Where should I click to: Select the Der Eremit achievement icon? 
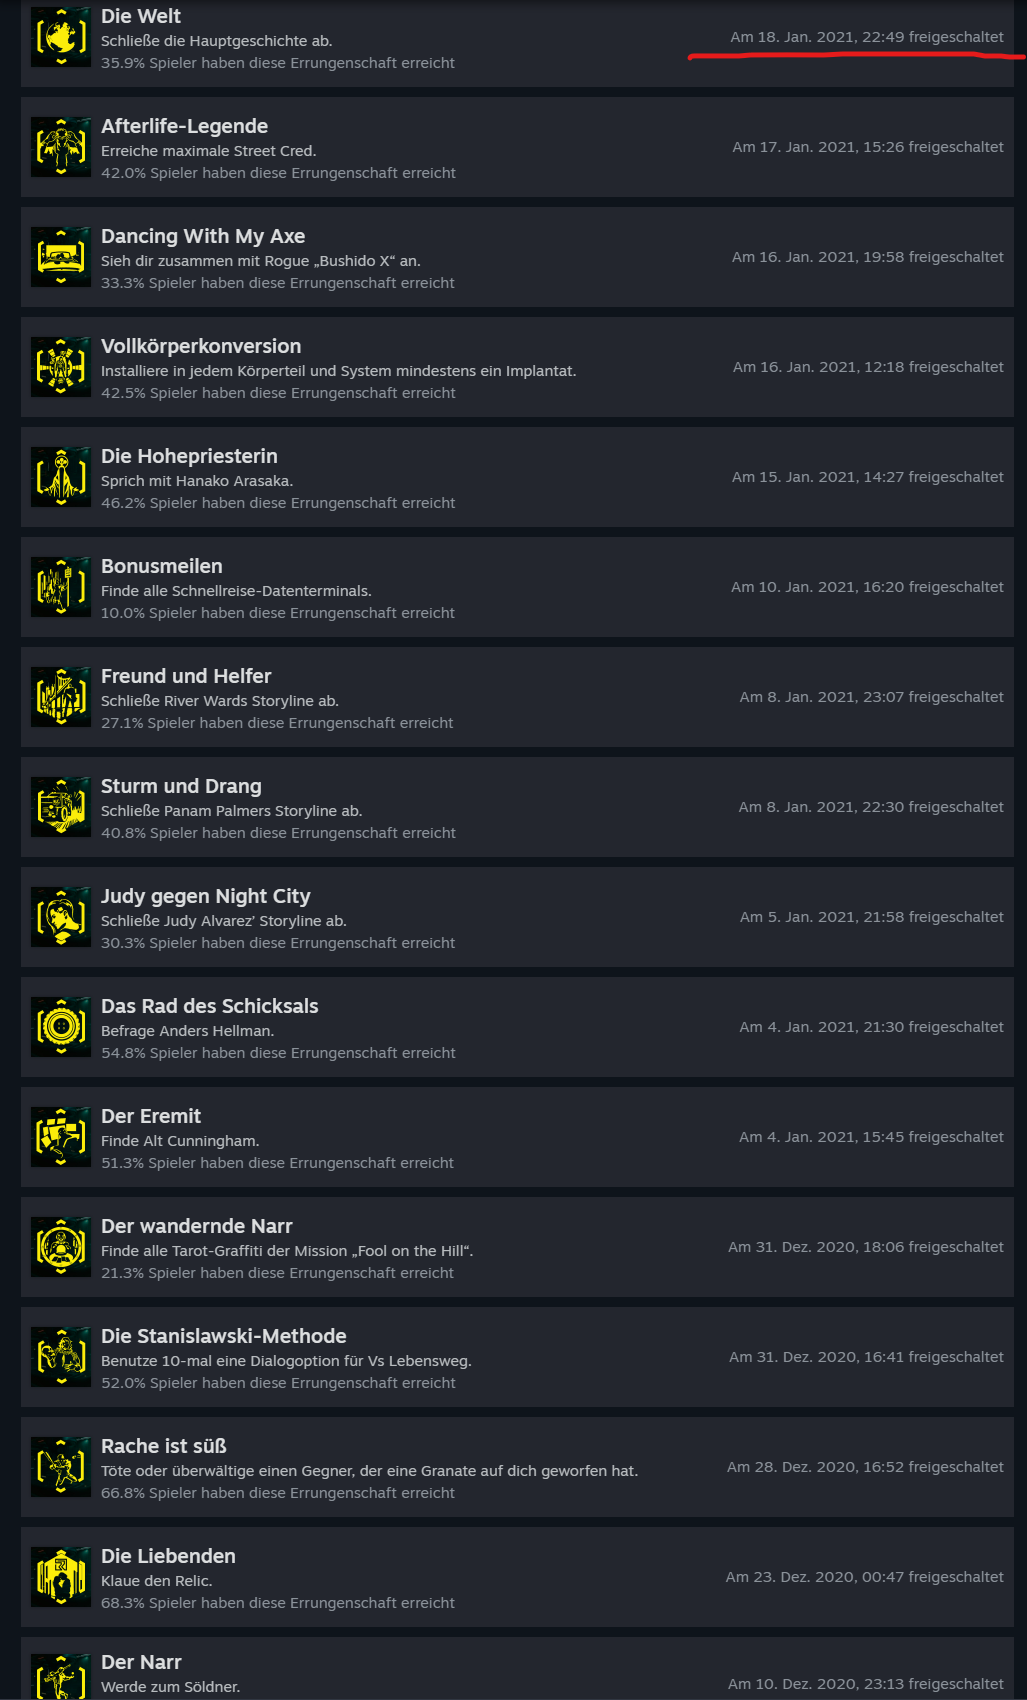(x=61, y=1137)
